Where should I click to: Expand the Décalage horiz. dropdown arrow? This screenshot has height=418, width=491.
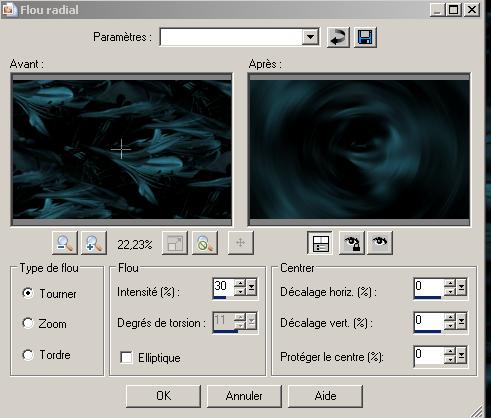point(461,287)
